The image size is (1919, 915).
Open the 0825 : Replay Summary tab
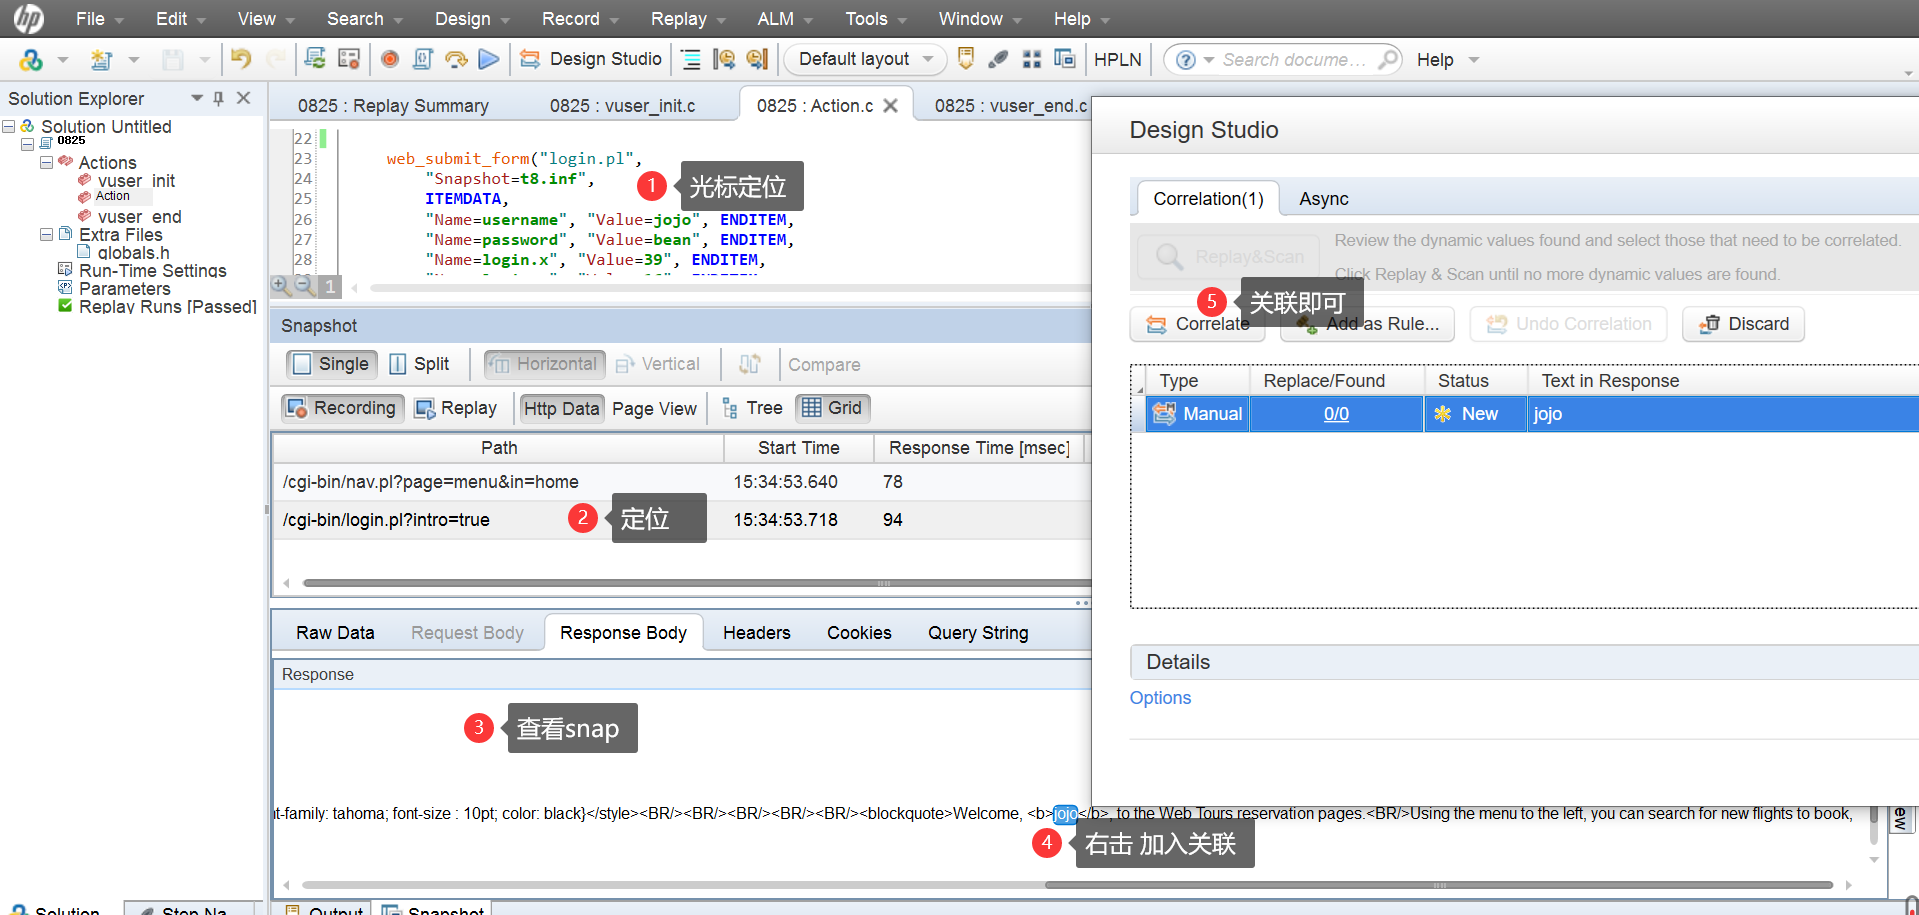[393, 106]
